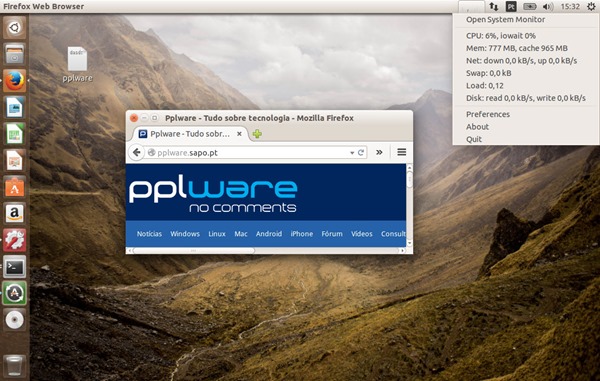This screenshot has width=600, height=381.
Task: Click the site identity globe icon
Action: 151,152
